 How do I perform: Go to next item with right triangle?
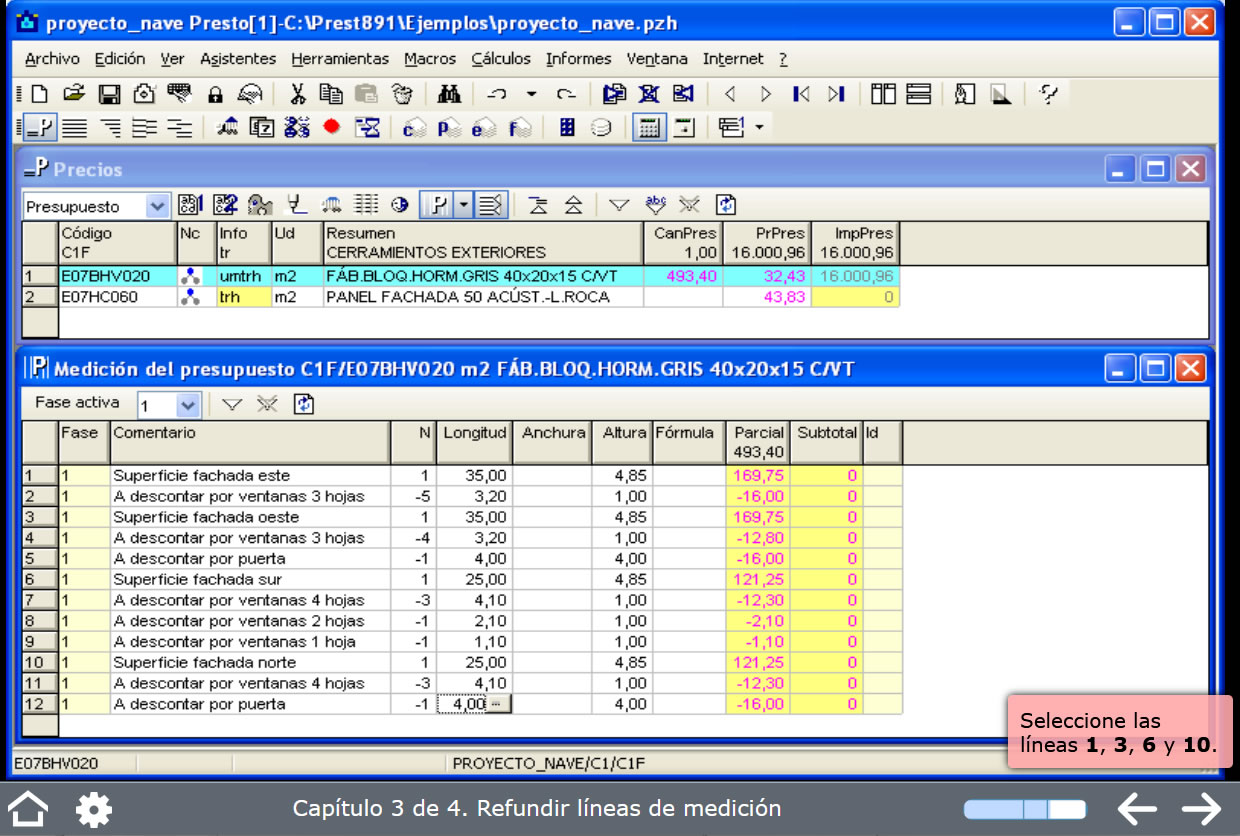(x=766, y=94)
